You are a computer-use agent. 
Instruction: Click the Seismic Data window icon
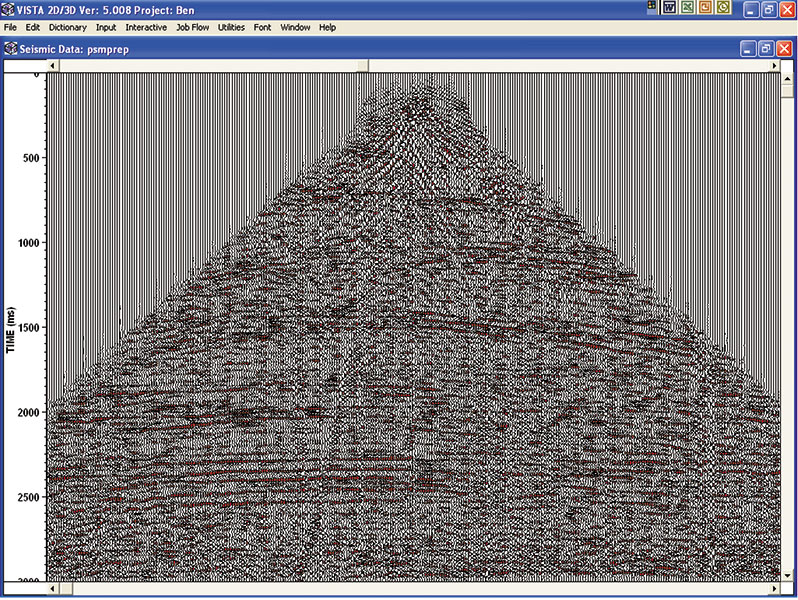point(10,48)
